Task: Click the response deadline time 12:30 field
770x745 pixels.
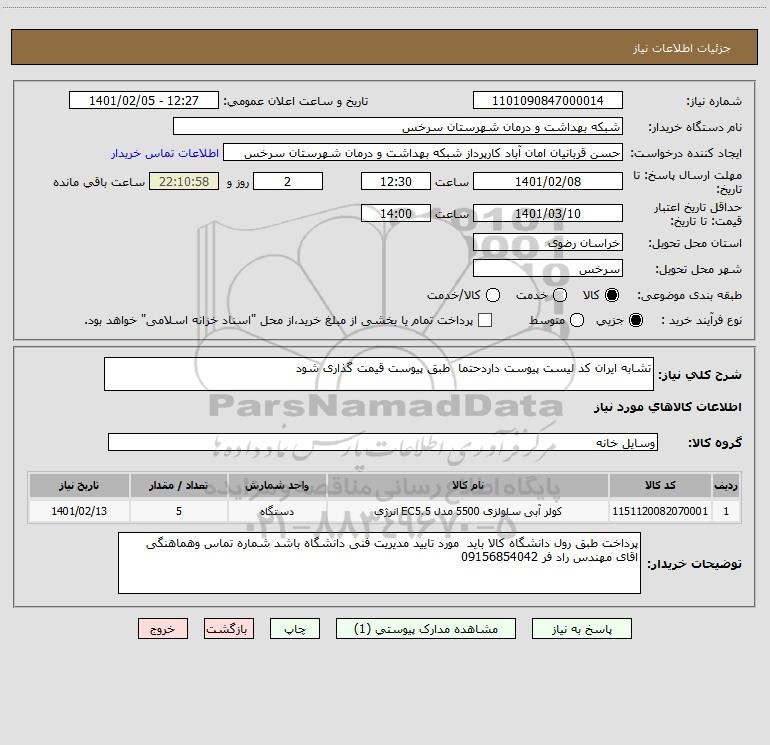Action: pyautogui.click(x=396, y=181)
